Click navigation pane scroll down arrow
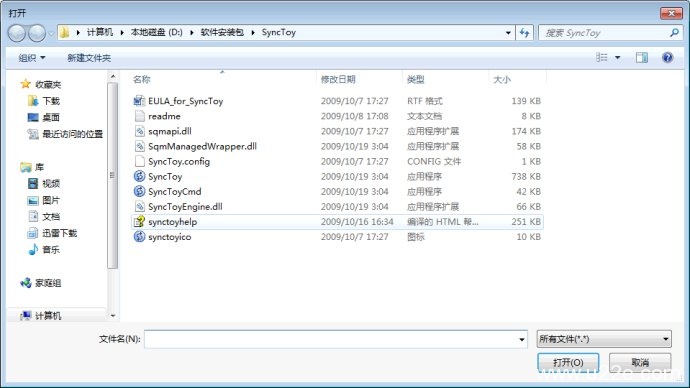Image resolution: width=690 pixels, height=388 pixels. click(113, 315)
